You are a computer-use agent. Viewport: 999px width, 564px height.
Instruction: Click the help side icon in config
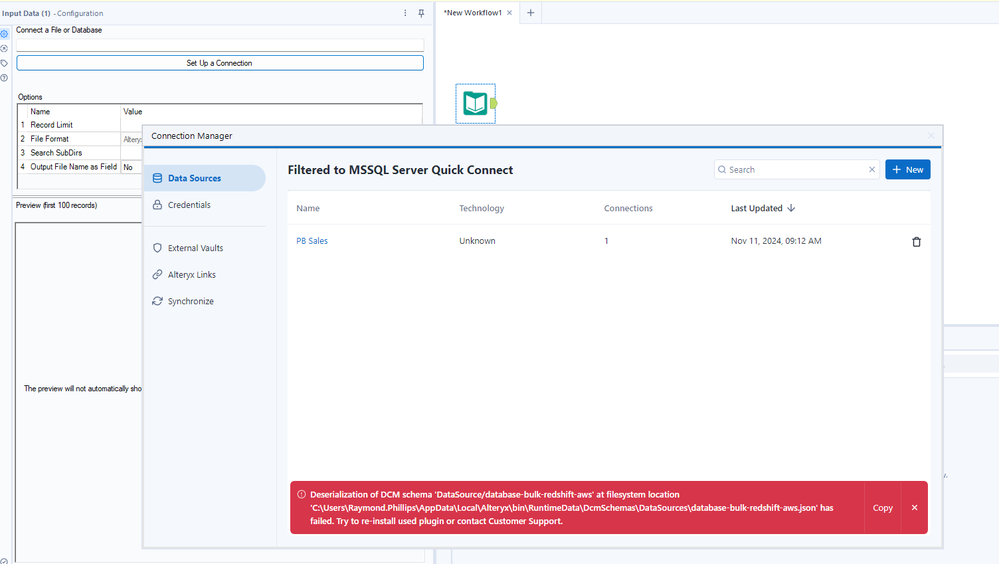pyautogui.click(x=4, y=78)
